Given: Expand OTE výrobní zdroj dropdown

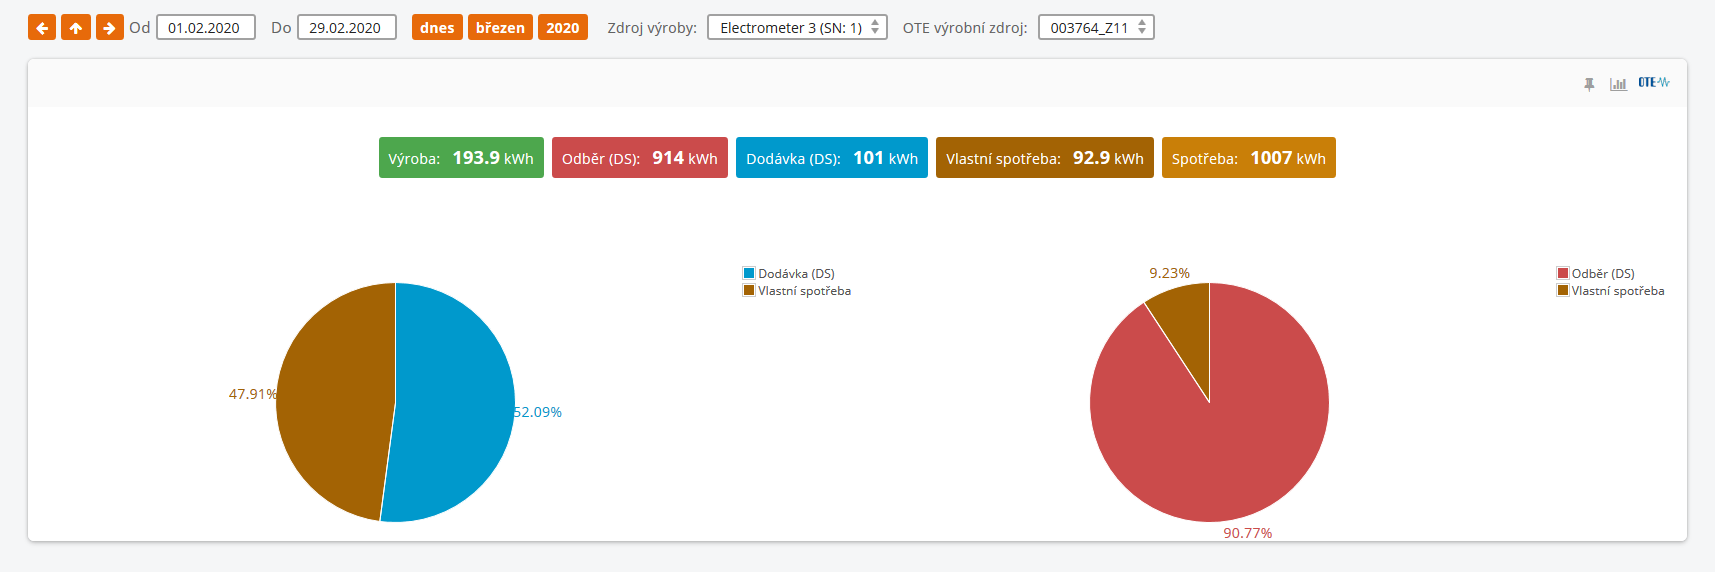Looking at the screenshot, I should [1096, 28].
